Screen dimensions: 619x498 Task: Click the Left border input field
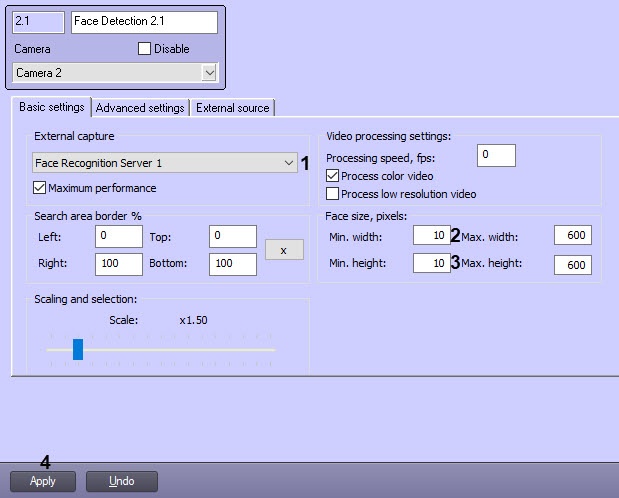click(x=119, y=237)
